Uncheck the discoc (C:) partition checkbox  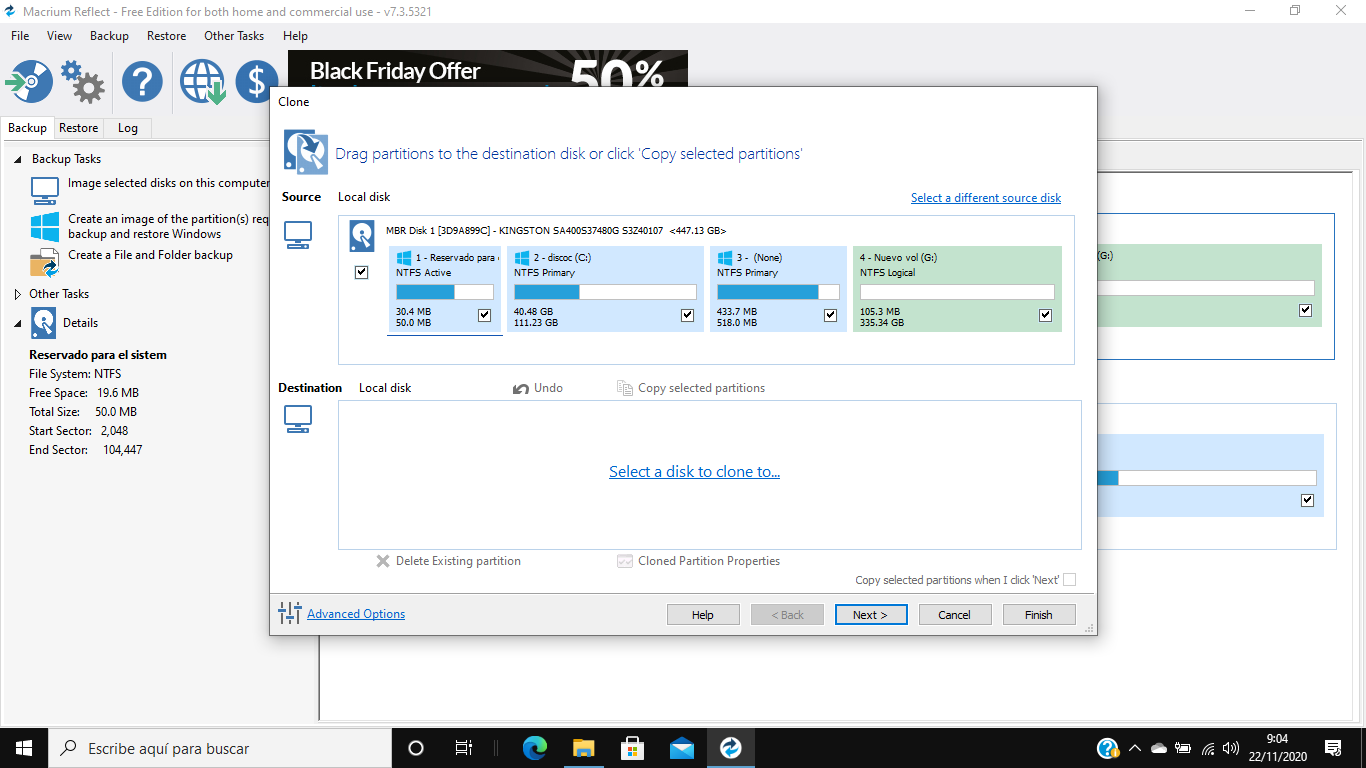(687, 315)
